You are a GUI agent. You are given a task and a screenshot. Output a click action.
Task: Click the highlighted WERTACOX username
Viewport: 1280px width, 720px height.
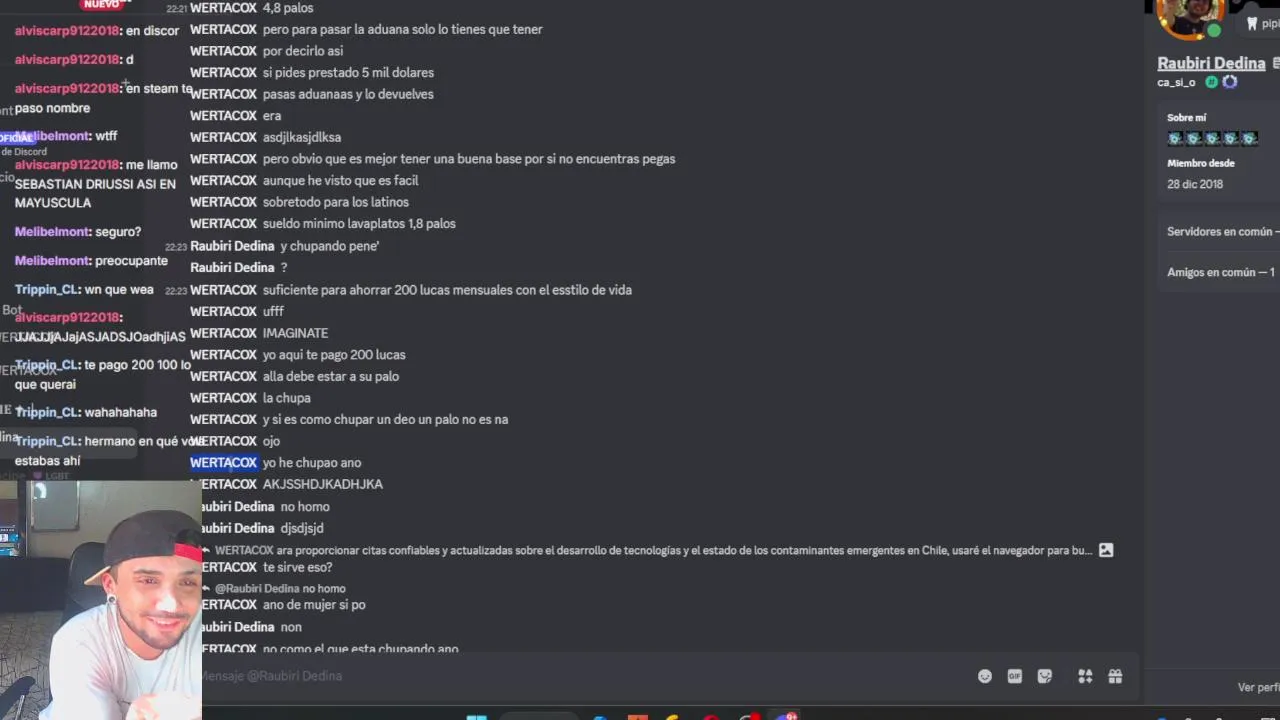pyautogui.click(x=223, y=462)
